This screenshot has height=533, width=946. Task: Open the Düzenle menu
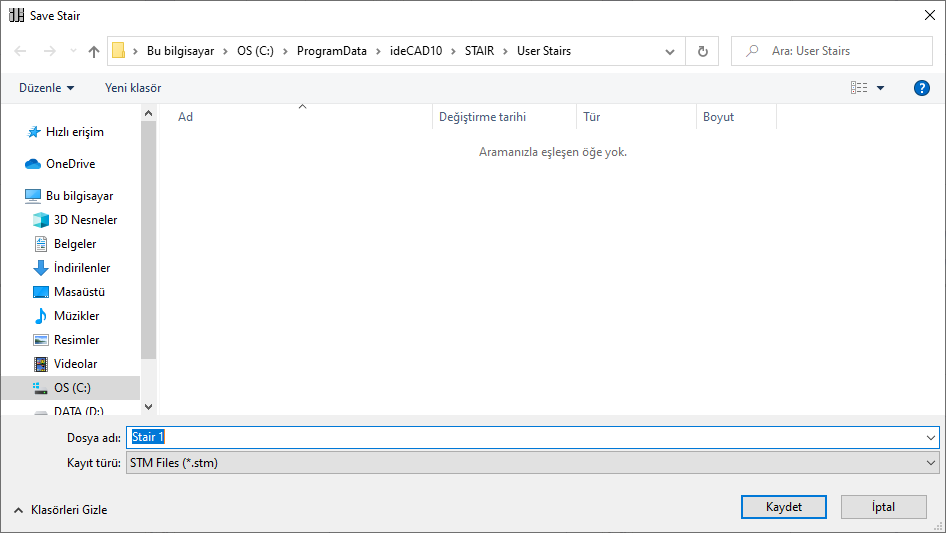tap(46, 88)
